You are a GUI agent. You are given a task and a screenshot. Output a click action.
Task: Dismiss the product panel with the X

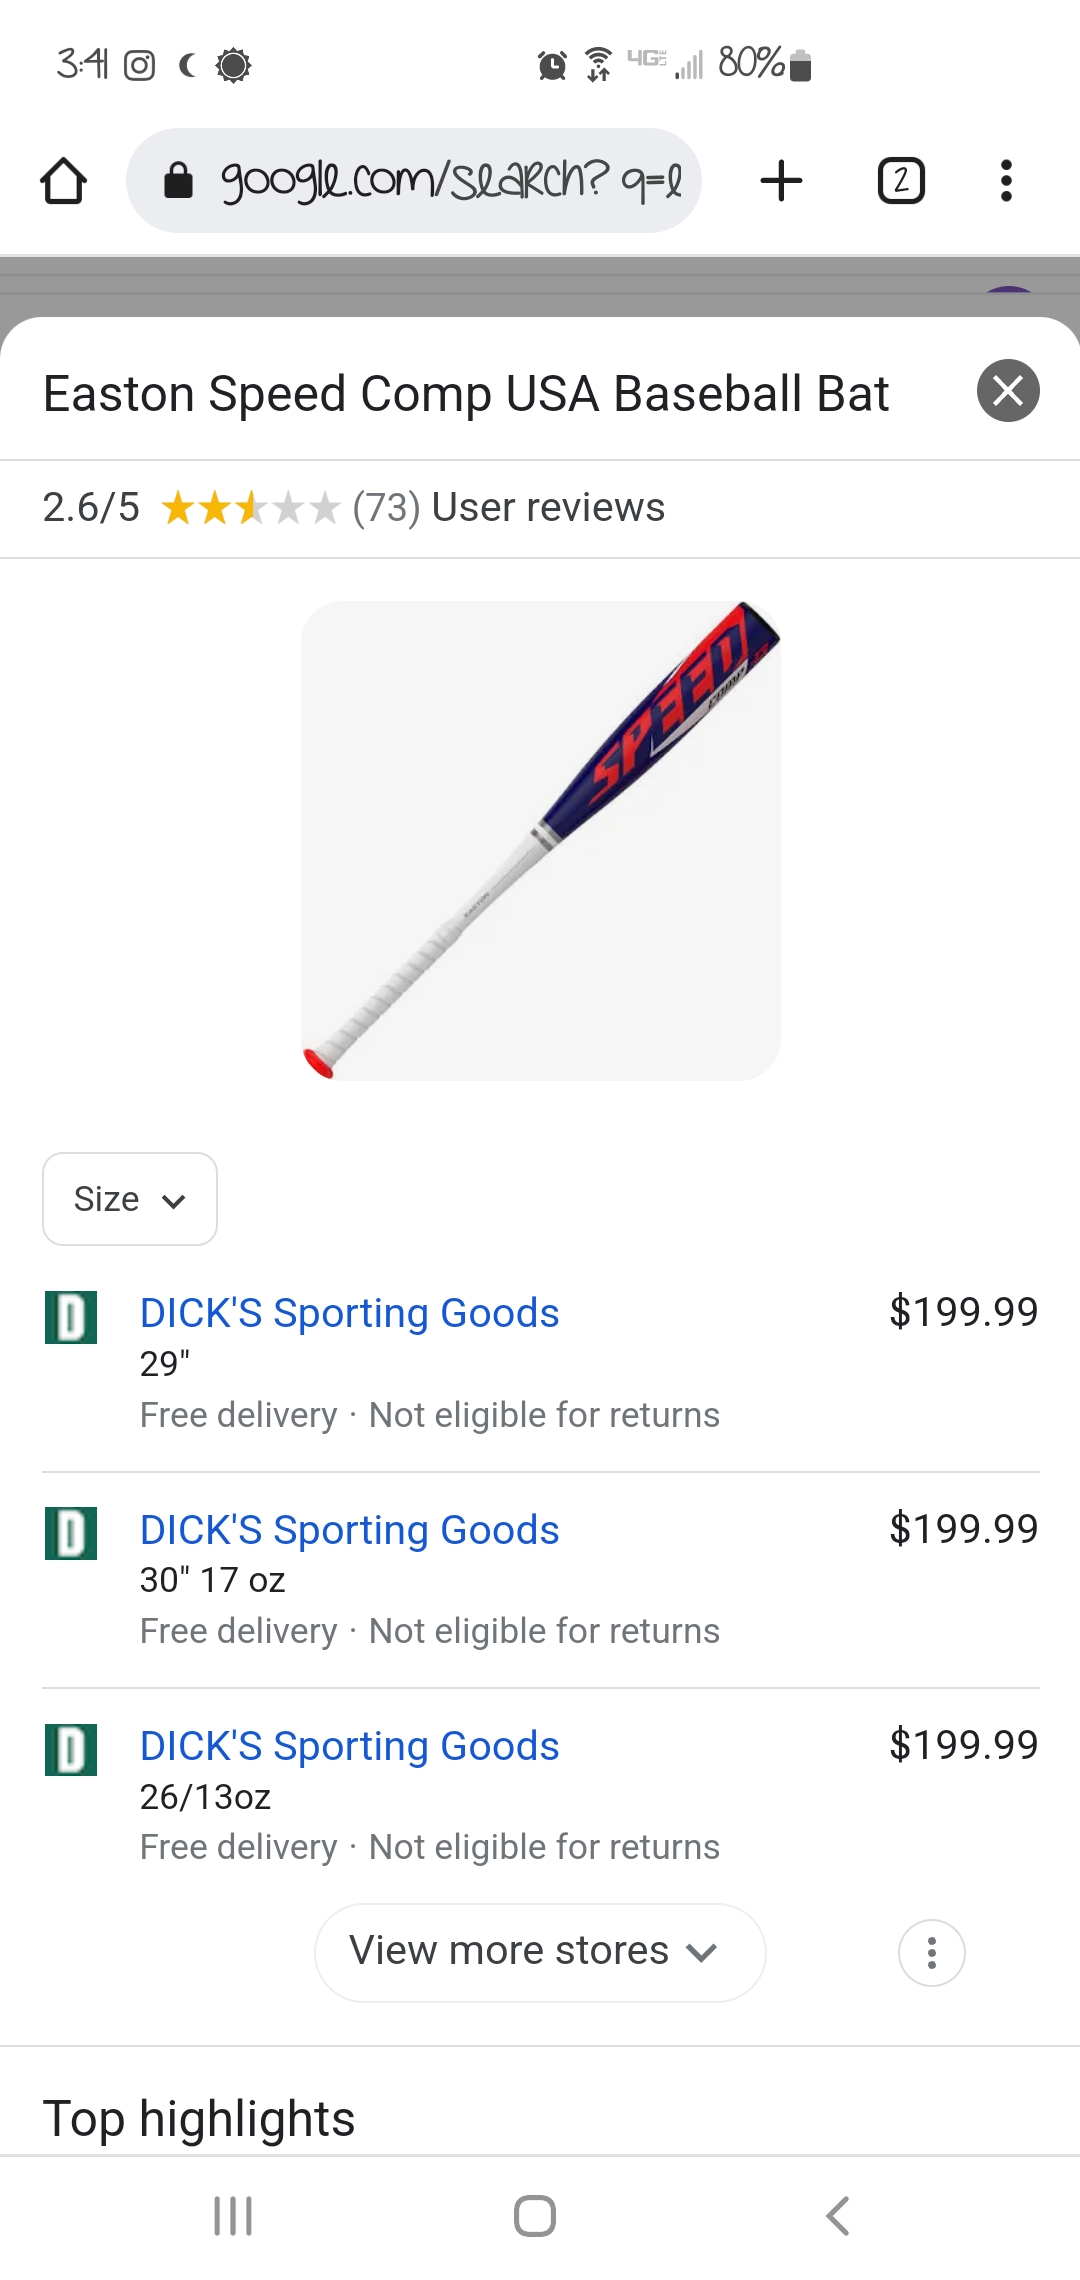click(x=1008, y=391)
